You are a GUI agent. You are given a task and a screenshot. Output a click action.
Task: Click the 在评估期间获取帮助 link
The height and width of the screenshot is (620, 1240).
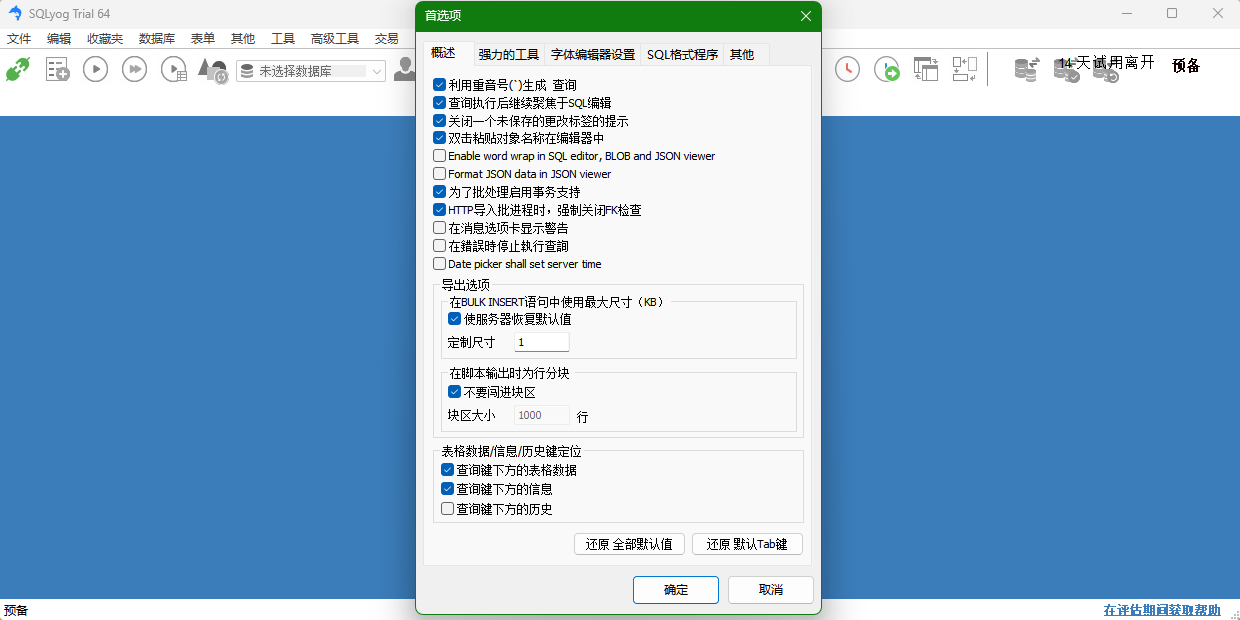pyautogui.click(x=1161, y=610)
